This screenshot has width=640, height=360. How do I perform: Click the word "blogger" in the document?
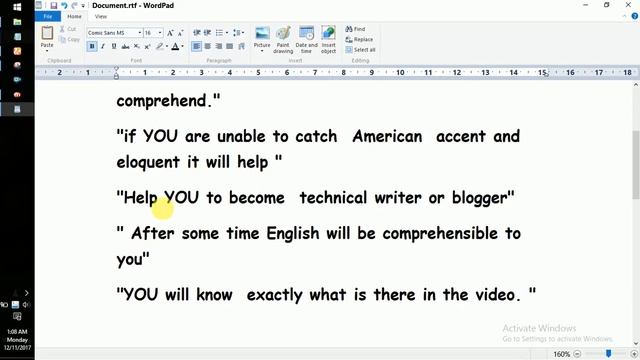point(479,198)
